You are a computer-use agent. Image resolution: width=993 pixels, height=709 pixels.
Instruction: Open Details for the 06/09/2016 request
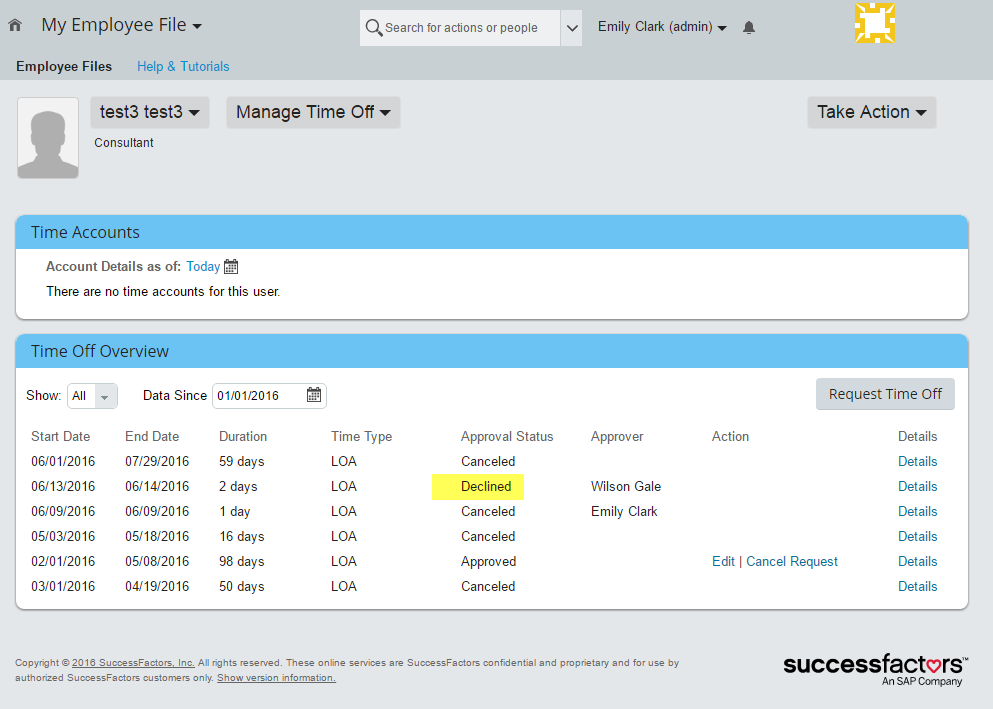918,511
